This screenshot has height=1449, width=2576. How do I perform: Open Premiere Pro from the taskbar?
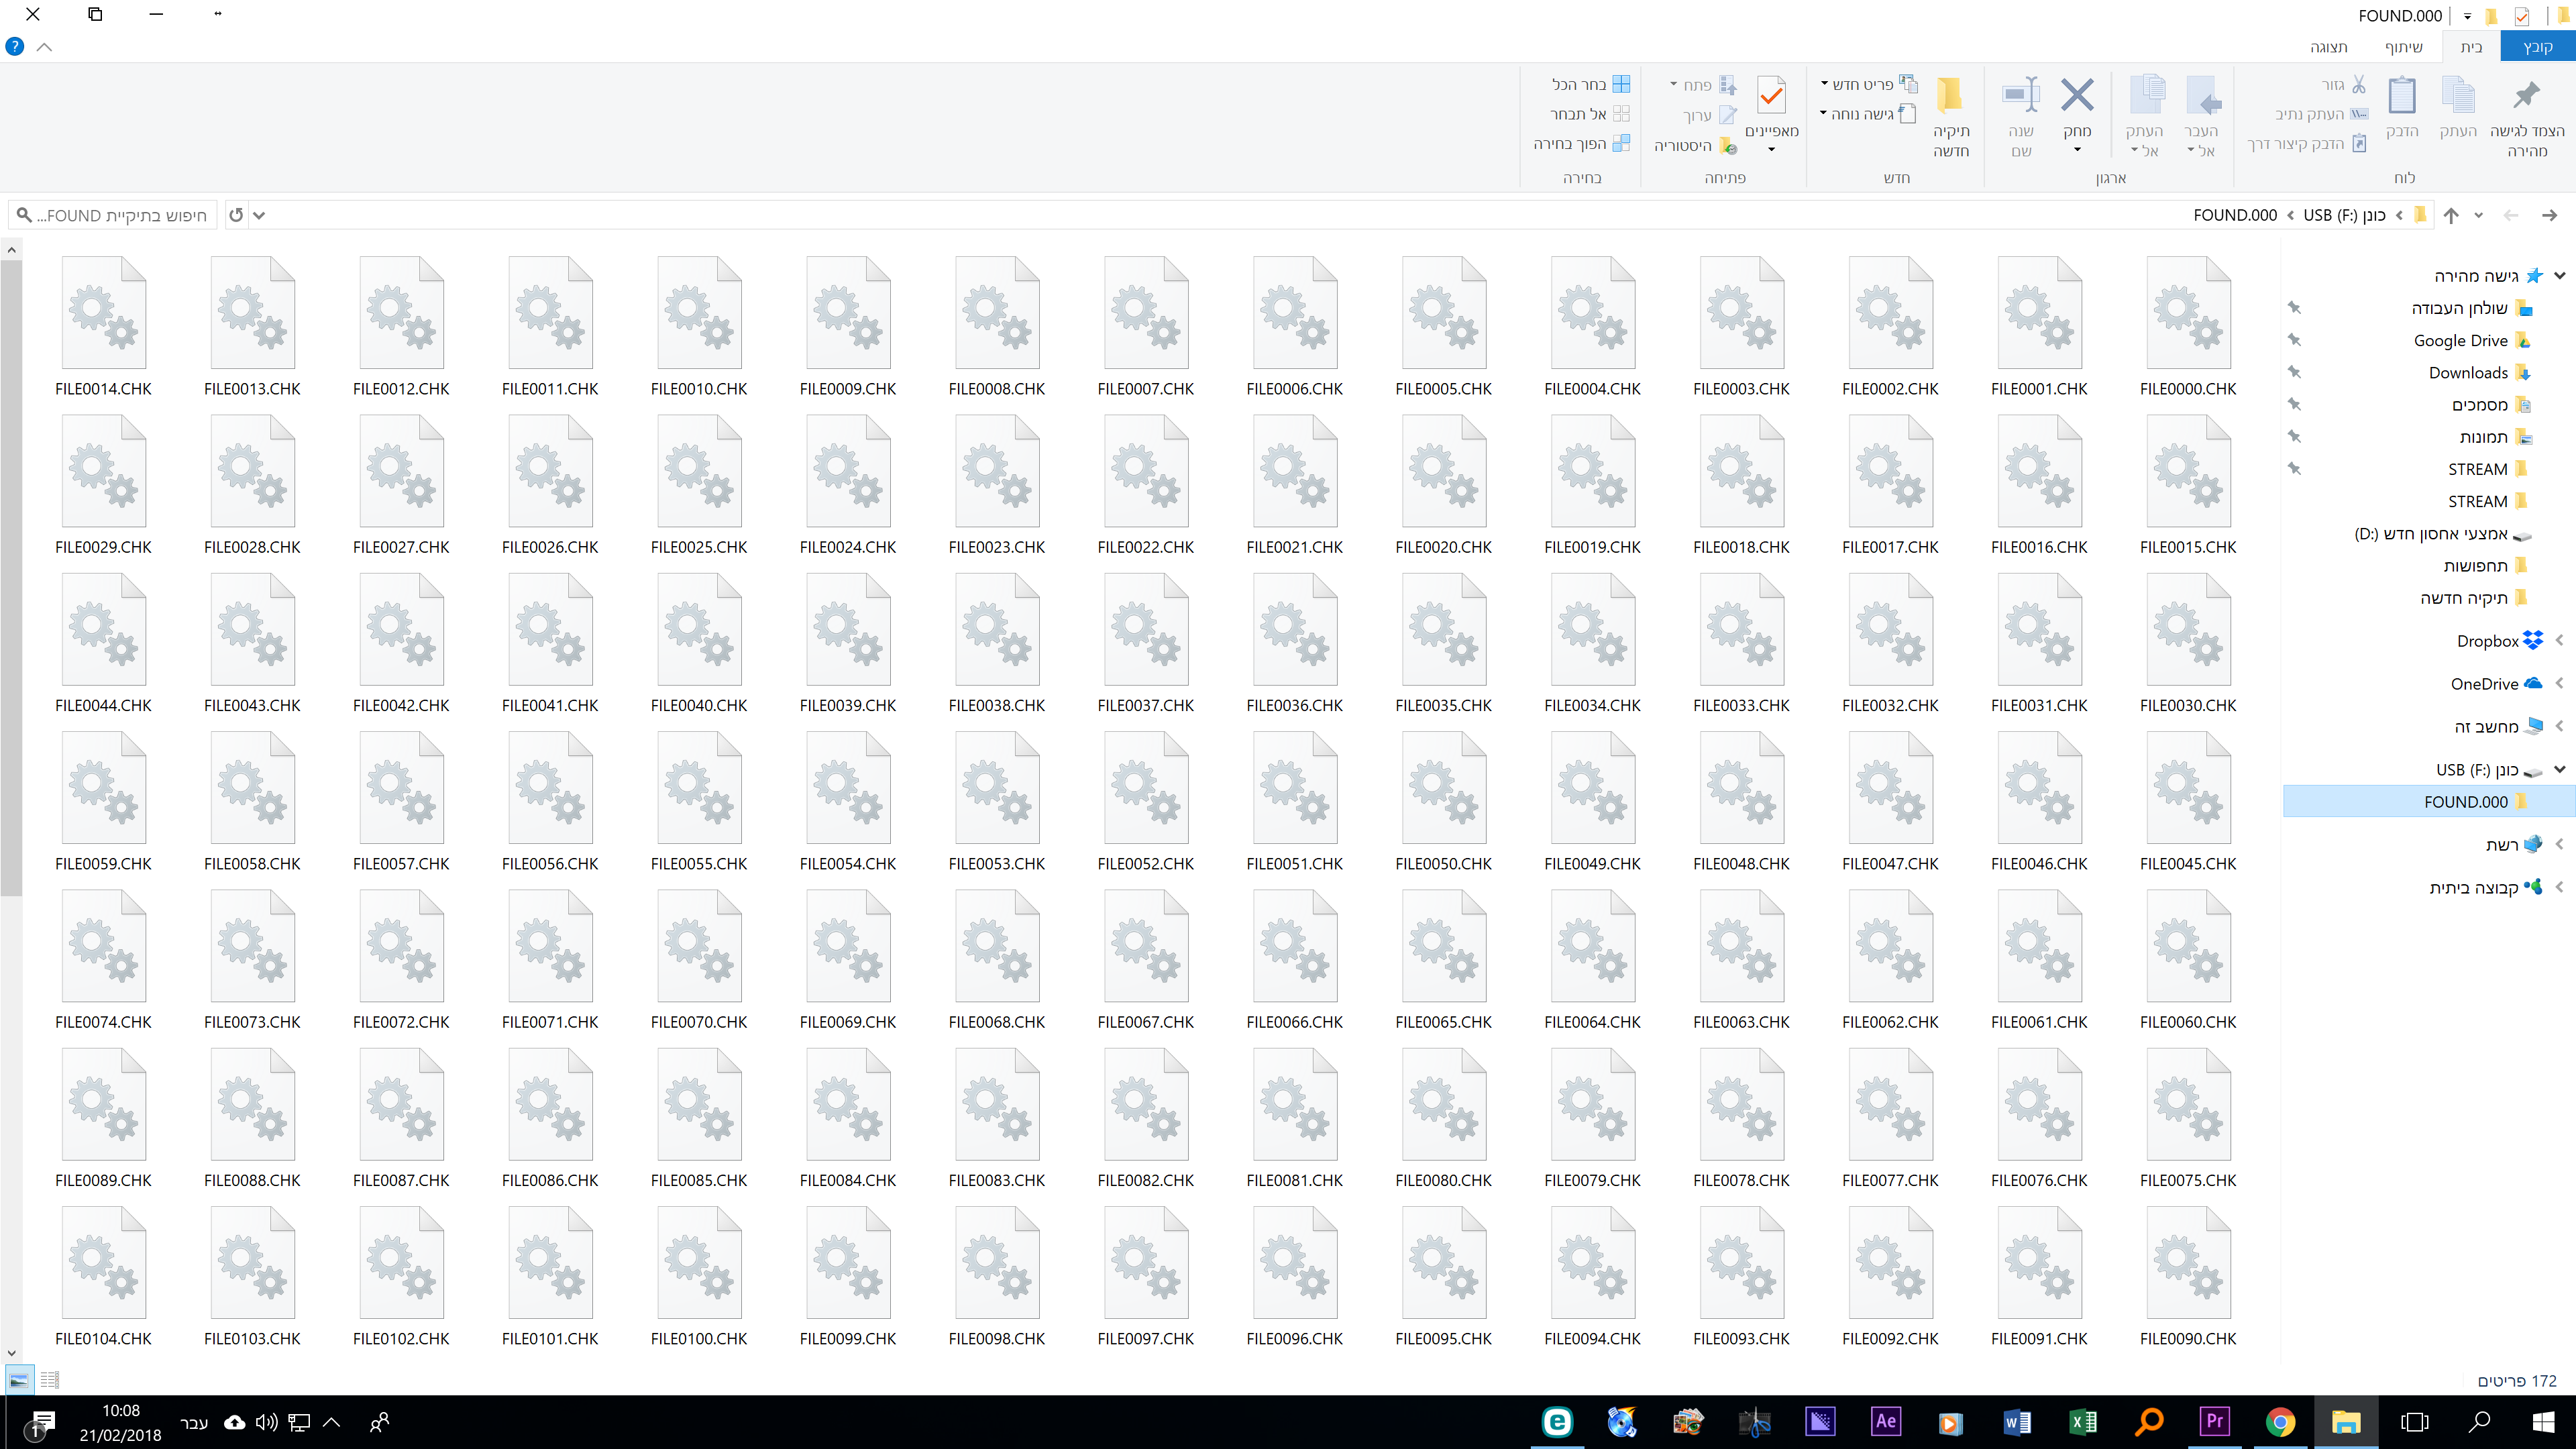pos(2214,1421)
